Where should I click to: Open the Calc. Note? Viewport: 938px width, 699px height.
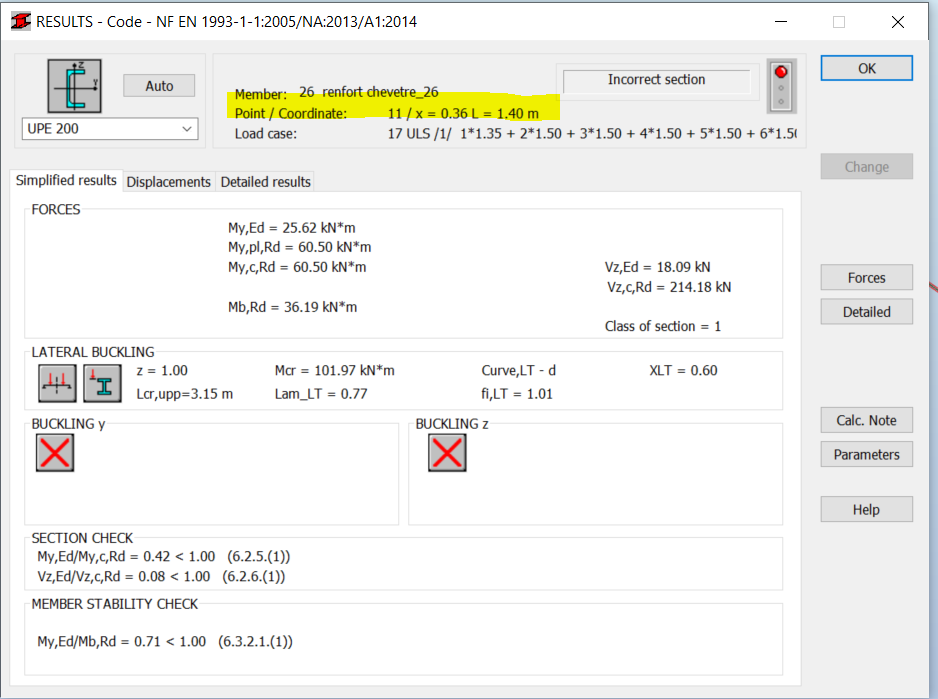tap(866, 420)
